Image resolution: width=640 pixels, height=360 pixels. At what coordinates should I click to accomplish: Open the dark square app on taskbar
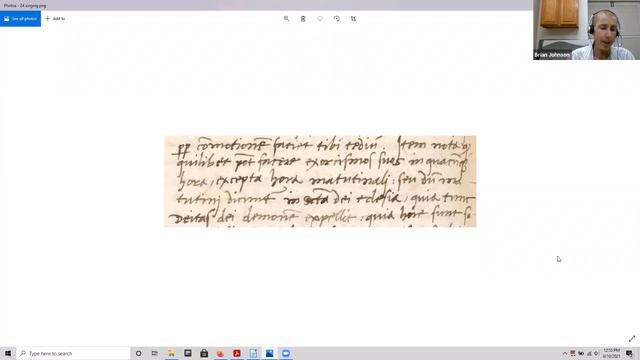pyautogui.click(x=188, y=353)
